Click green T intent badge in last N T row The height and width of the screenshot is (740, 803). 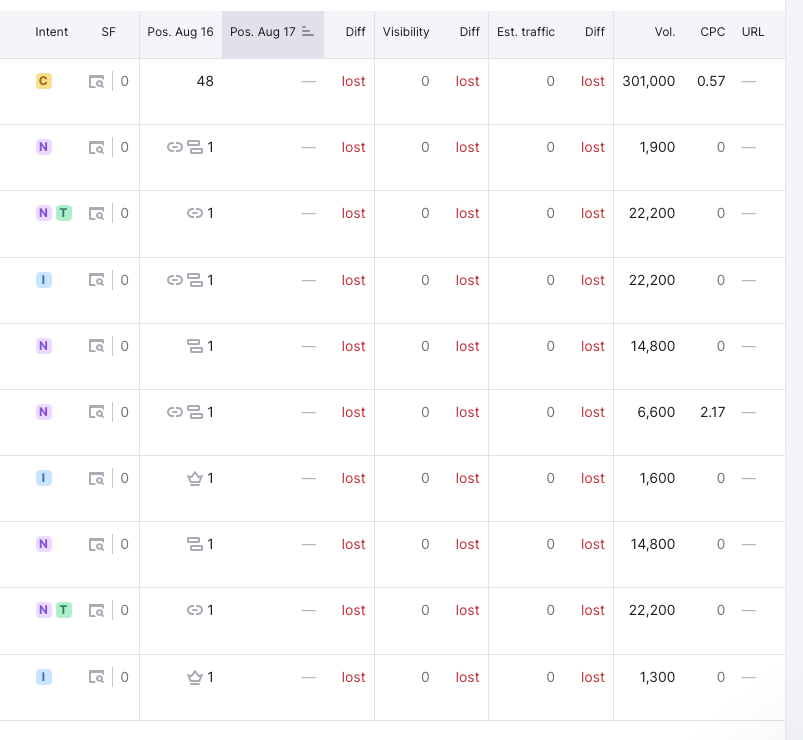click(64, 610)
